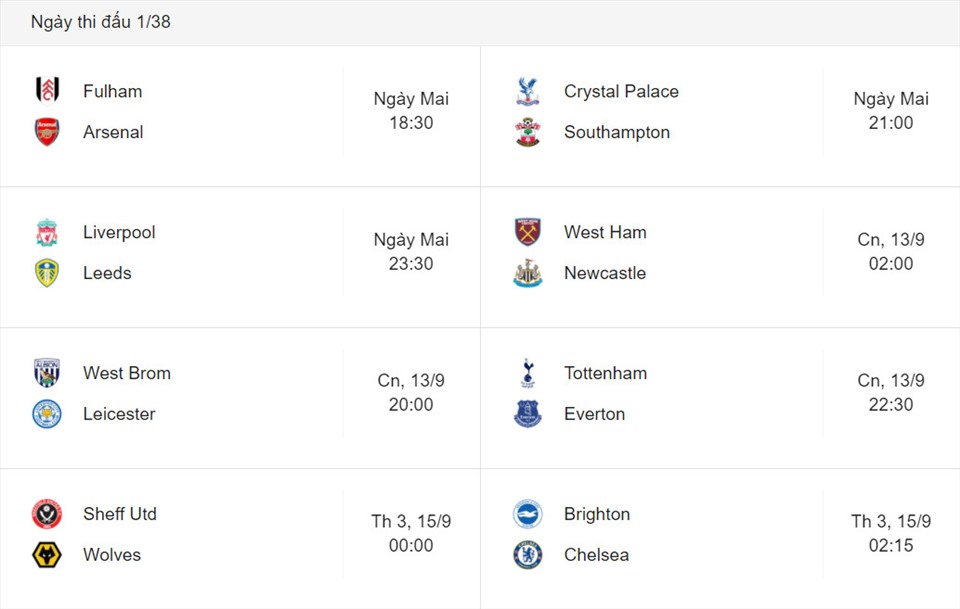Click the Crystal Palace eagle crest
Viewport: 960px width, 609px height.
(x=527, y=91)
